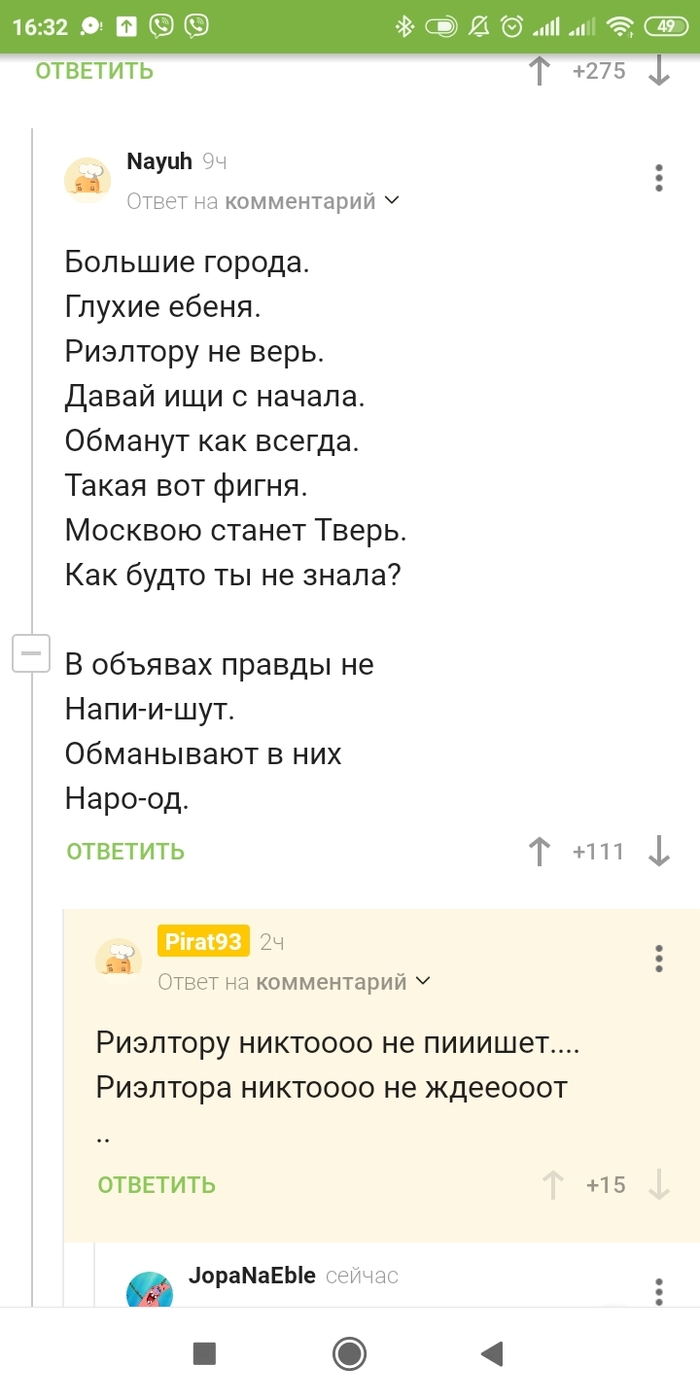Viewport: 700px width, 1400px height.
Task: Downvote Pirat93's comment
Action: tap(659, 1184)
